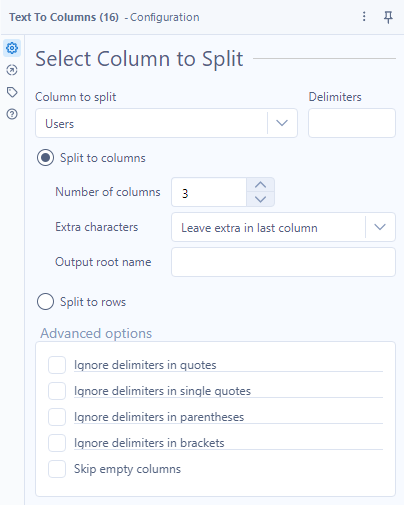404x505 pixels.
Task: Check Ignore delimiters in single quotes
Action: pos(57,391)
